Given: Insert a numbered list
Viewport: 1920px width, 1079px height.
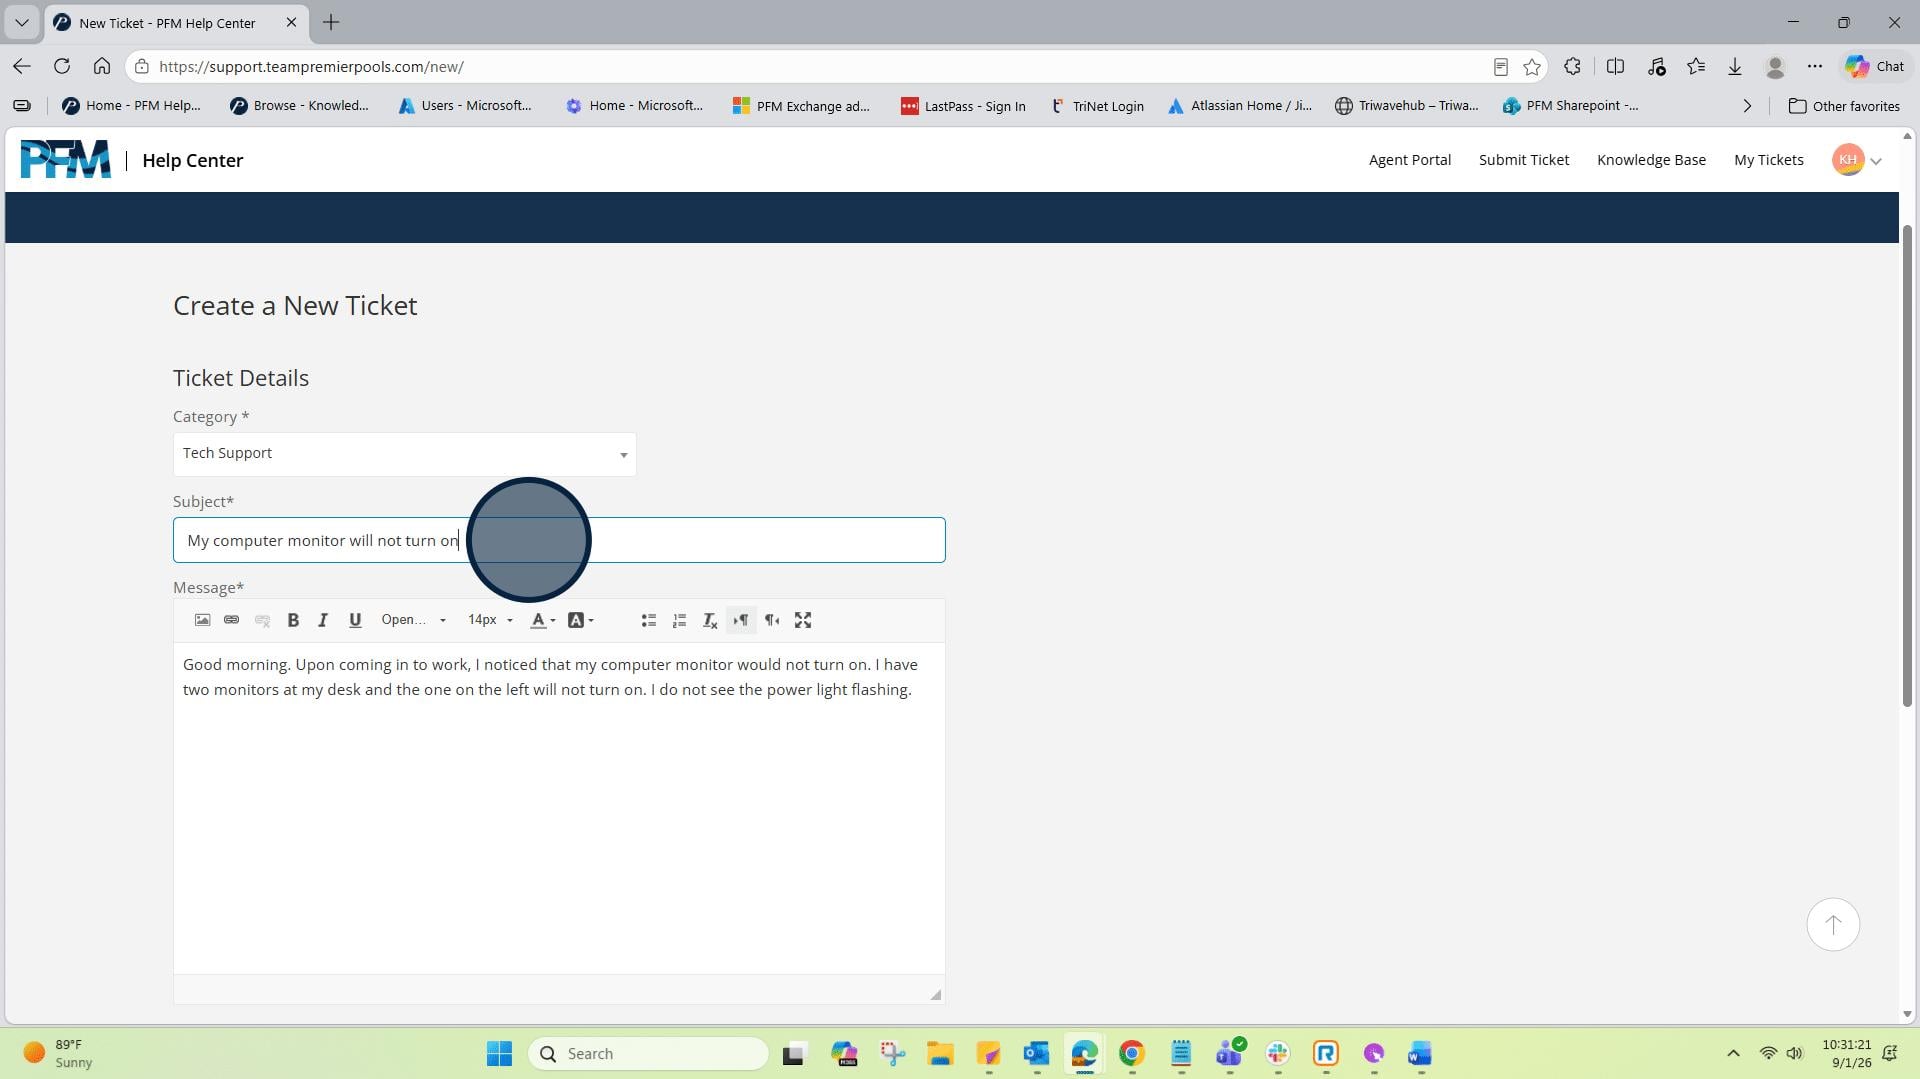Looking at the screenshot, I should [679, 620].
